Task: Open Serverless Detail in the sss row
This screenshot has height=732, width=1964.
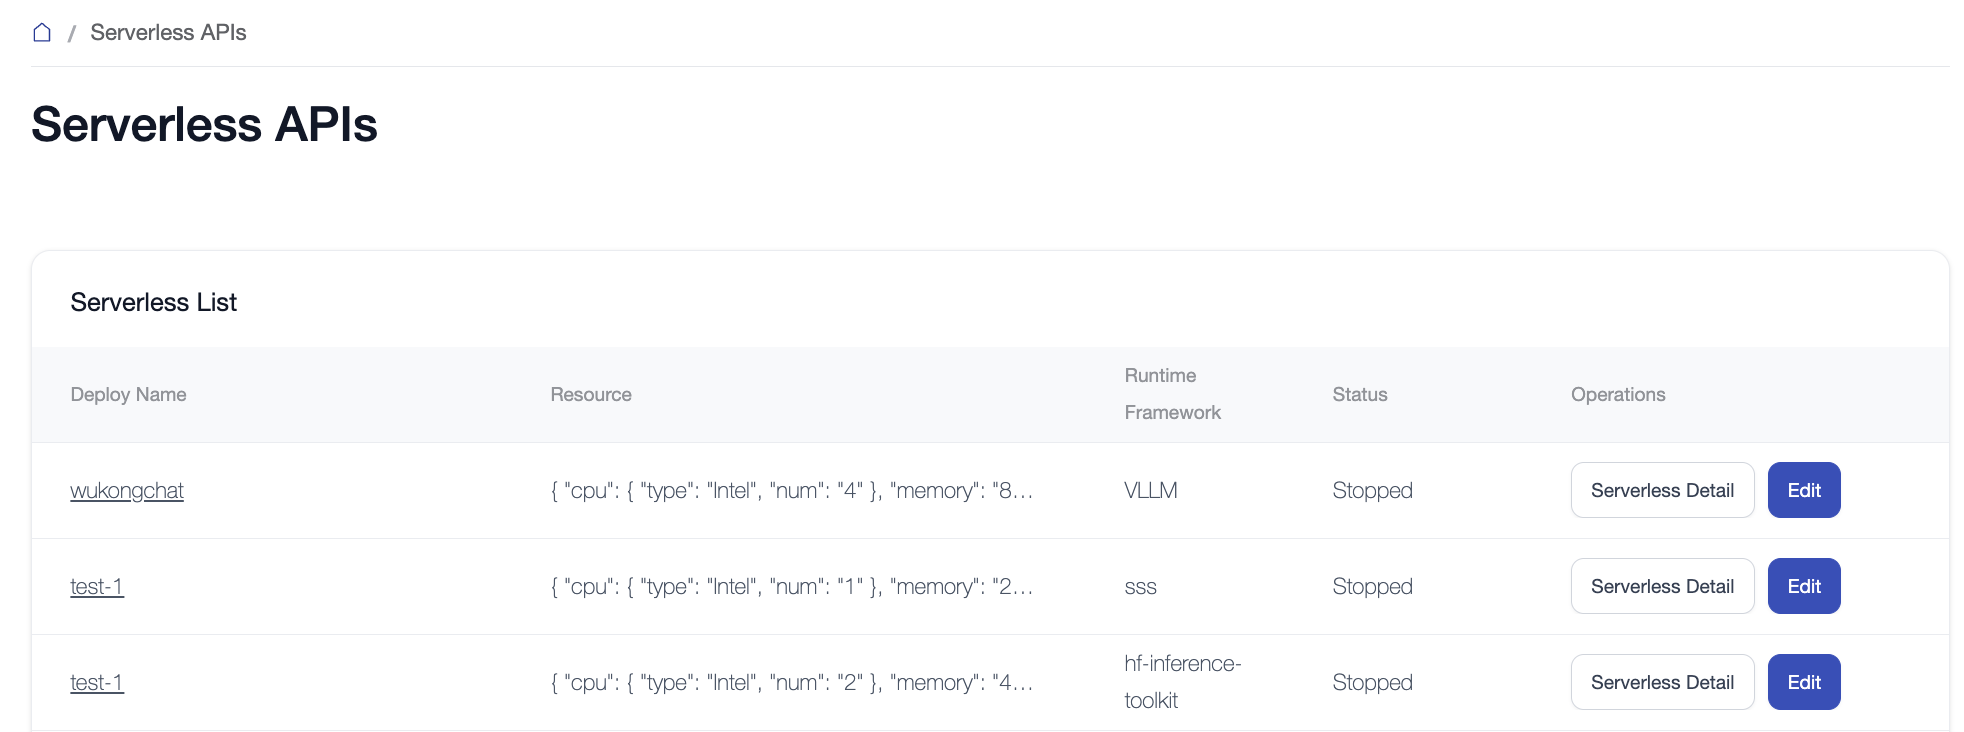Action: 1662,587
